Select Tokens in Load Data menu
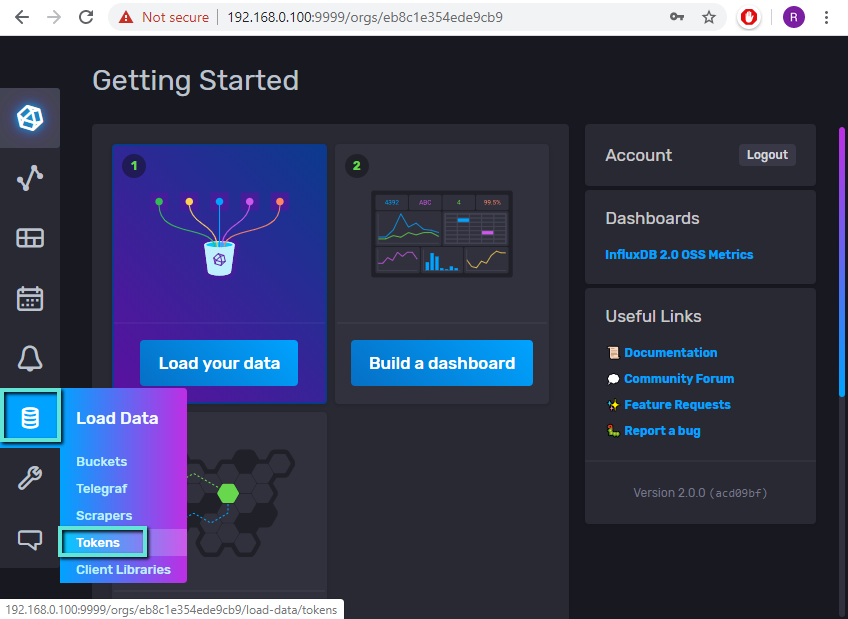The height and width of the screenshot is (619, 848). coord(98,542)
